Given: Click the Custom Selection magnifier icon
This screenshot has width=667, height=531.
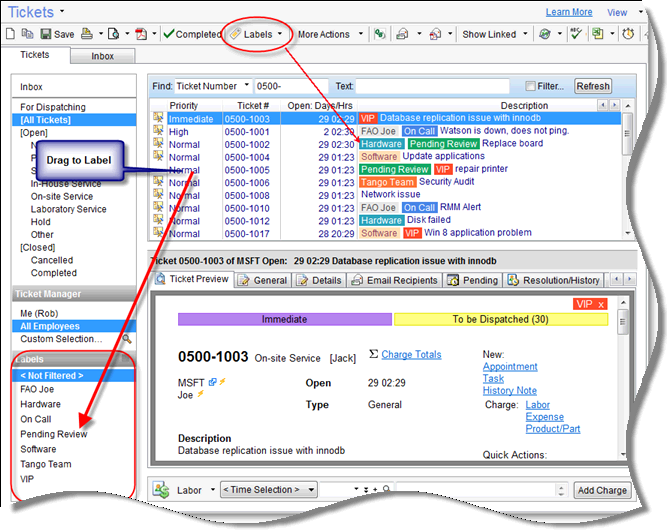Looking at the screenshot, I should click(127, 339).
